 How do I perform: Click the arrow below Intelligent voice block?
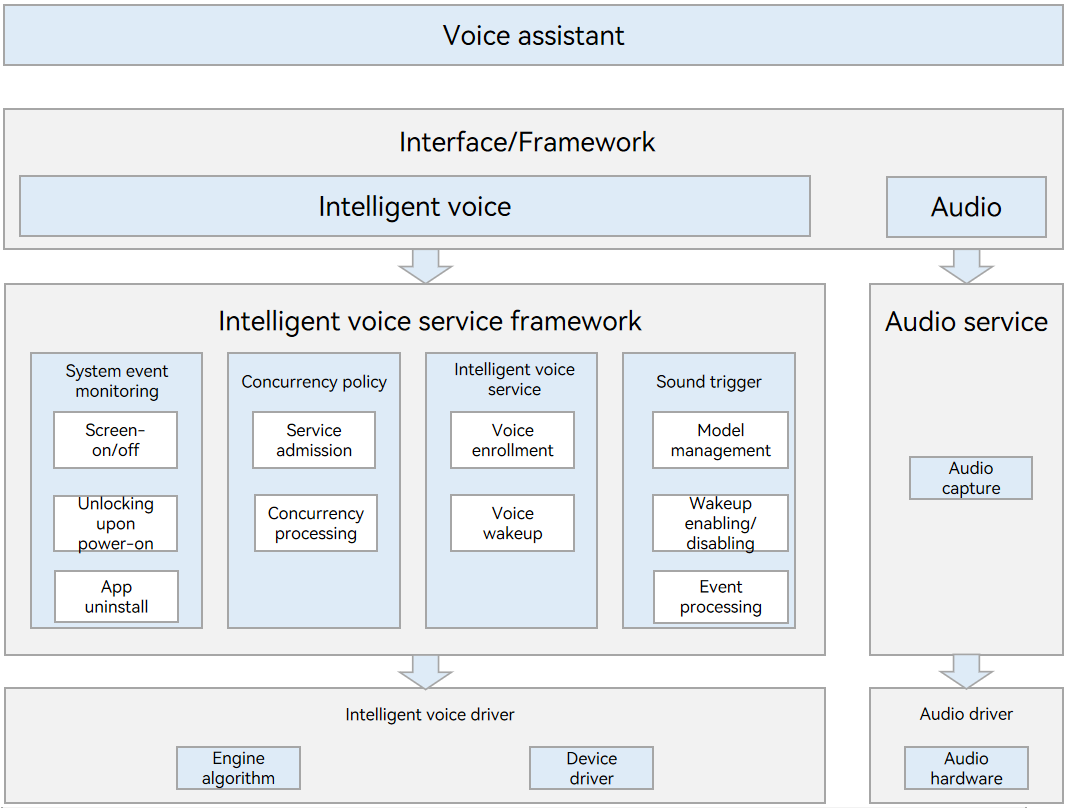click(425, 266)
